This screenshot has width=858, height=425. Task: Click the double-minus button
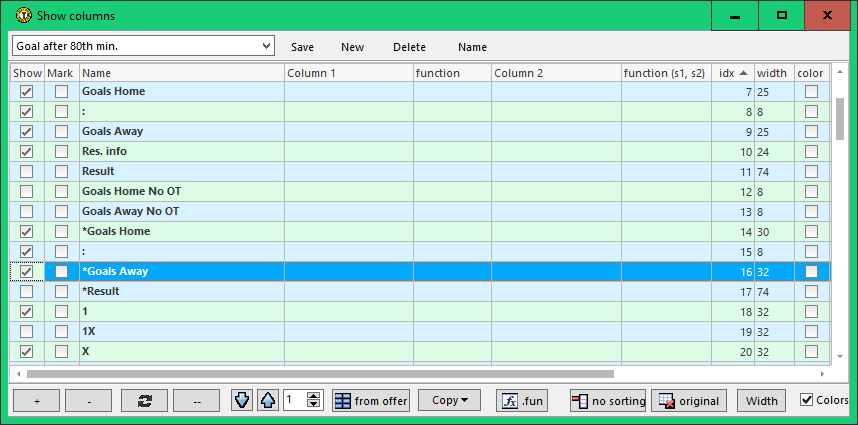[197, 401]
